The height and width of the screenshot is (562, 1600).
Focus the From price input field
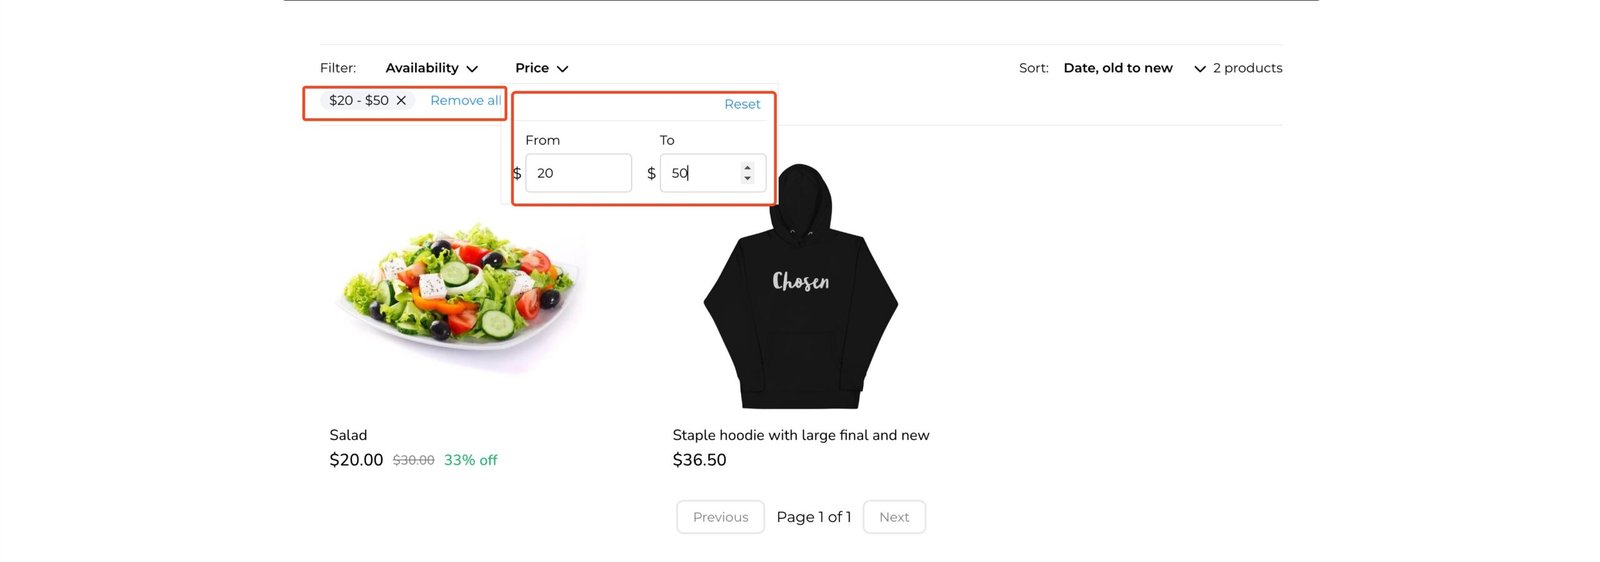click(x=578, y=173)
